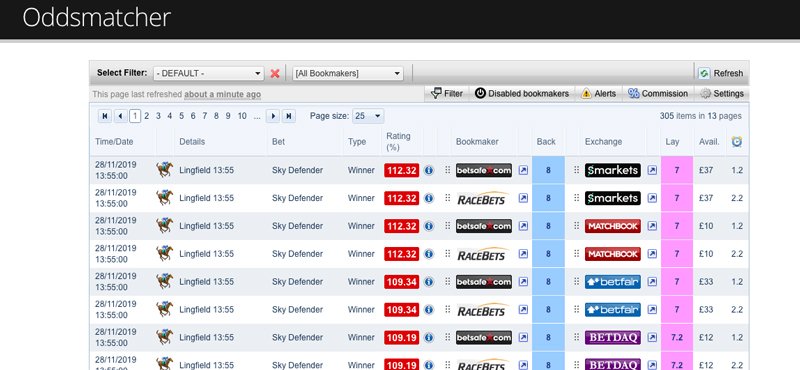The image size is (800, 370).
Task: Click the 112.32 rating in the betsafe/Smarkets row
Action: [402, 170]
